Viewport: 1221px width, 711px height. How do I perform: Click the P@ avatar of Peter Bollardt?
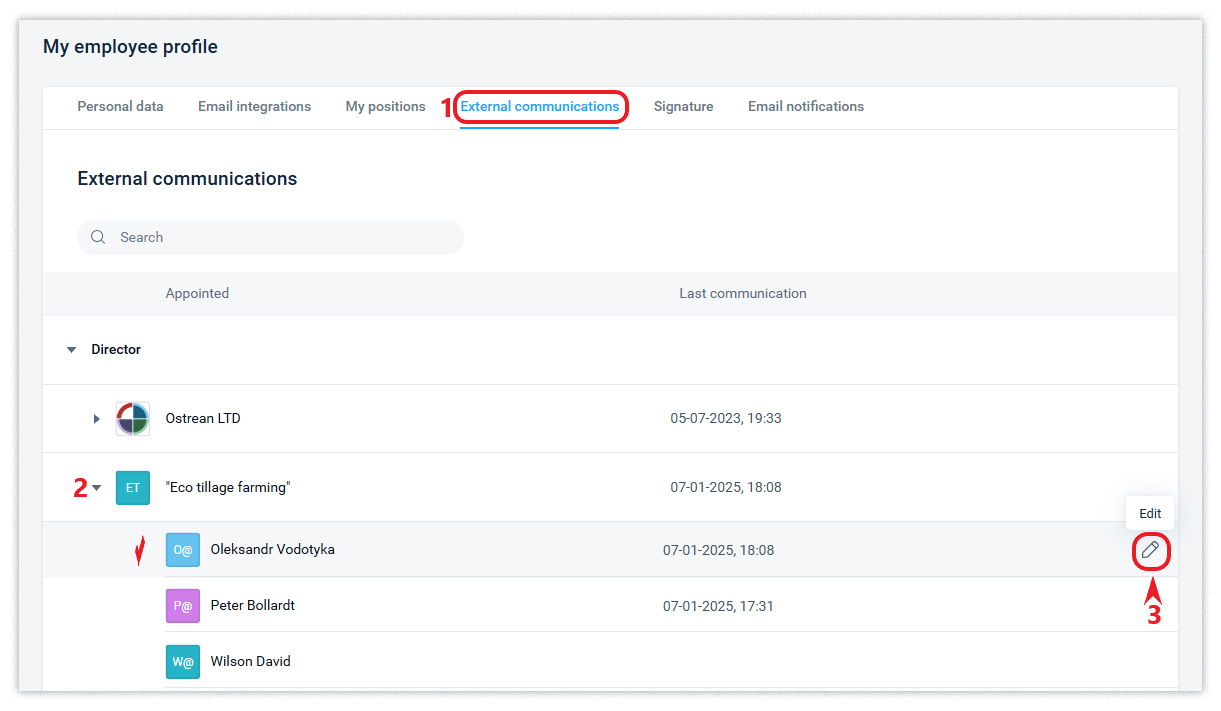point(183,606)
